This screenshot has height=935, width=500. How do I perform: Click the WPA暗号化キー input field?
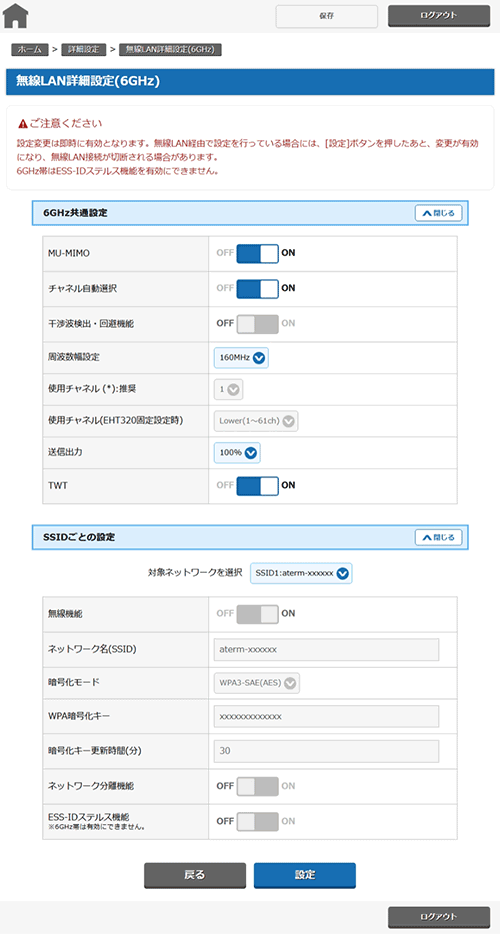tap(327, 716)
